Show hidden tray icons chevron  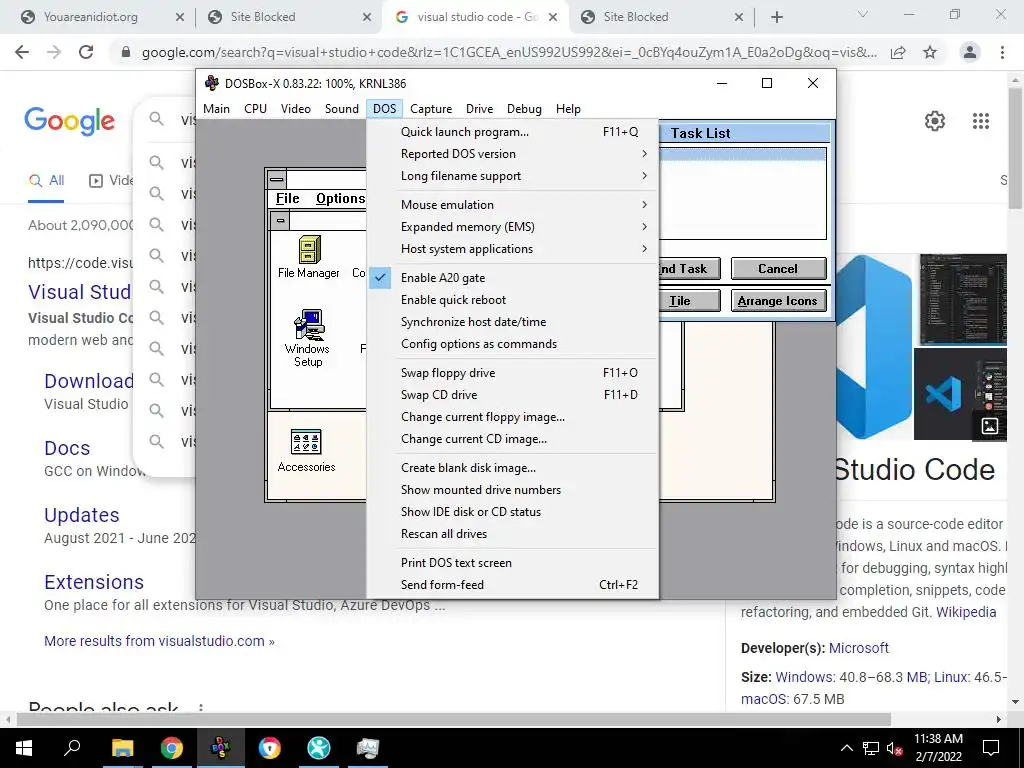tap(846, 748)
